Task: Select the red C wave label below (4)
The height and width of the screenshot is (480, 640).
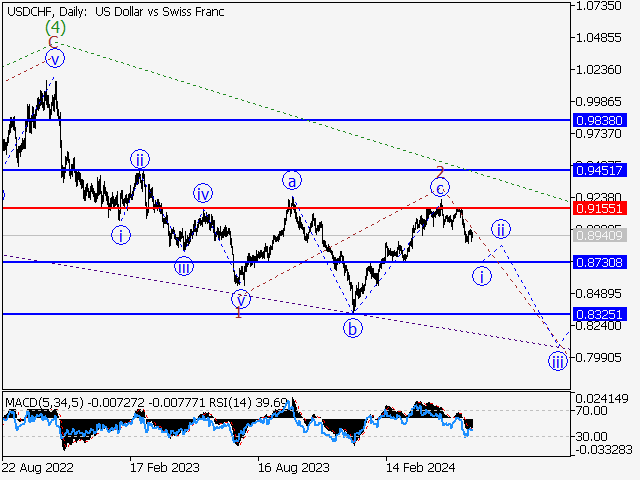Action: tap(53, 42)
